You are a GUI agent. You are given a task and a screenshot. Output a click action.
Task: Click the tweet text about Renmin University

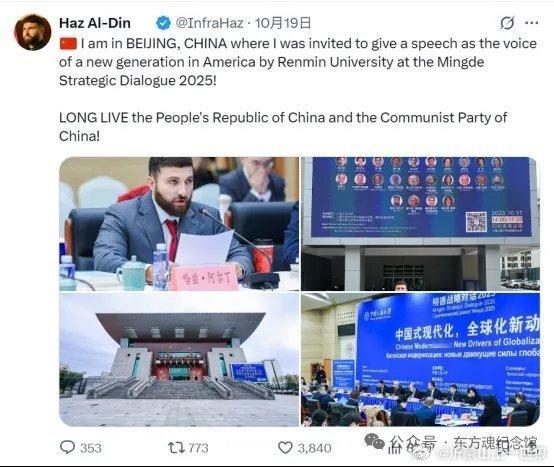pos(298,62)
